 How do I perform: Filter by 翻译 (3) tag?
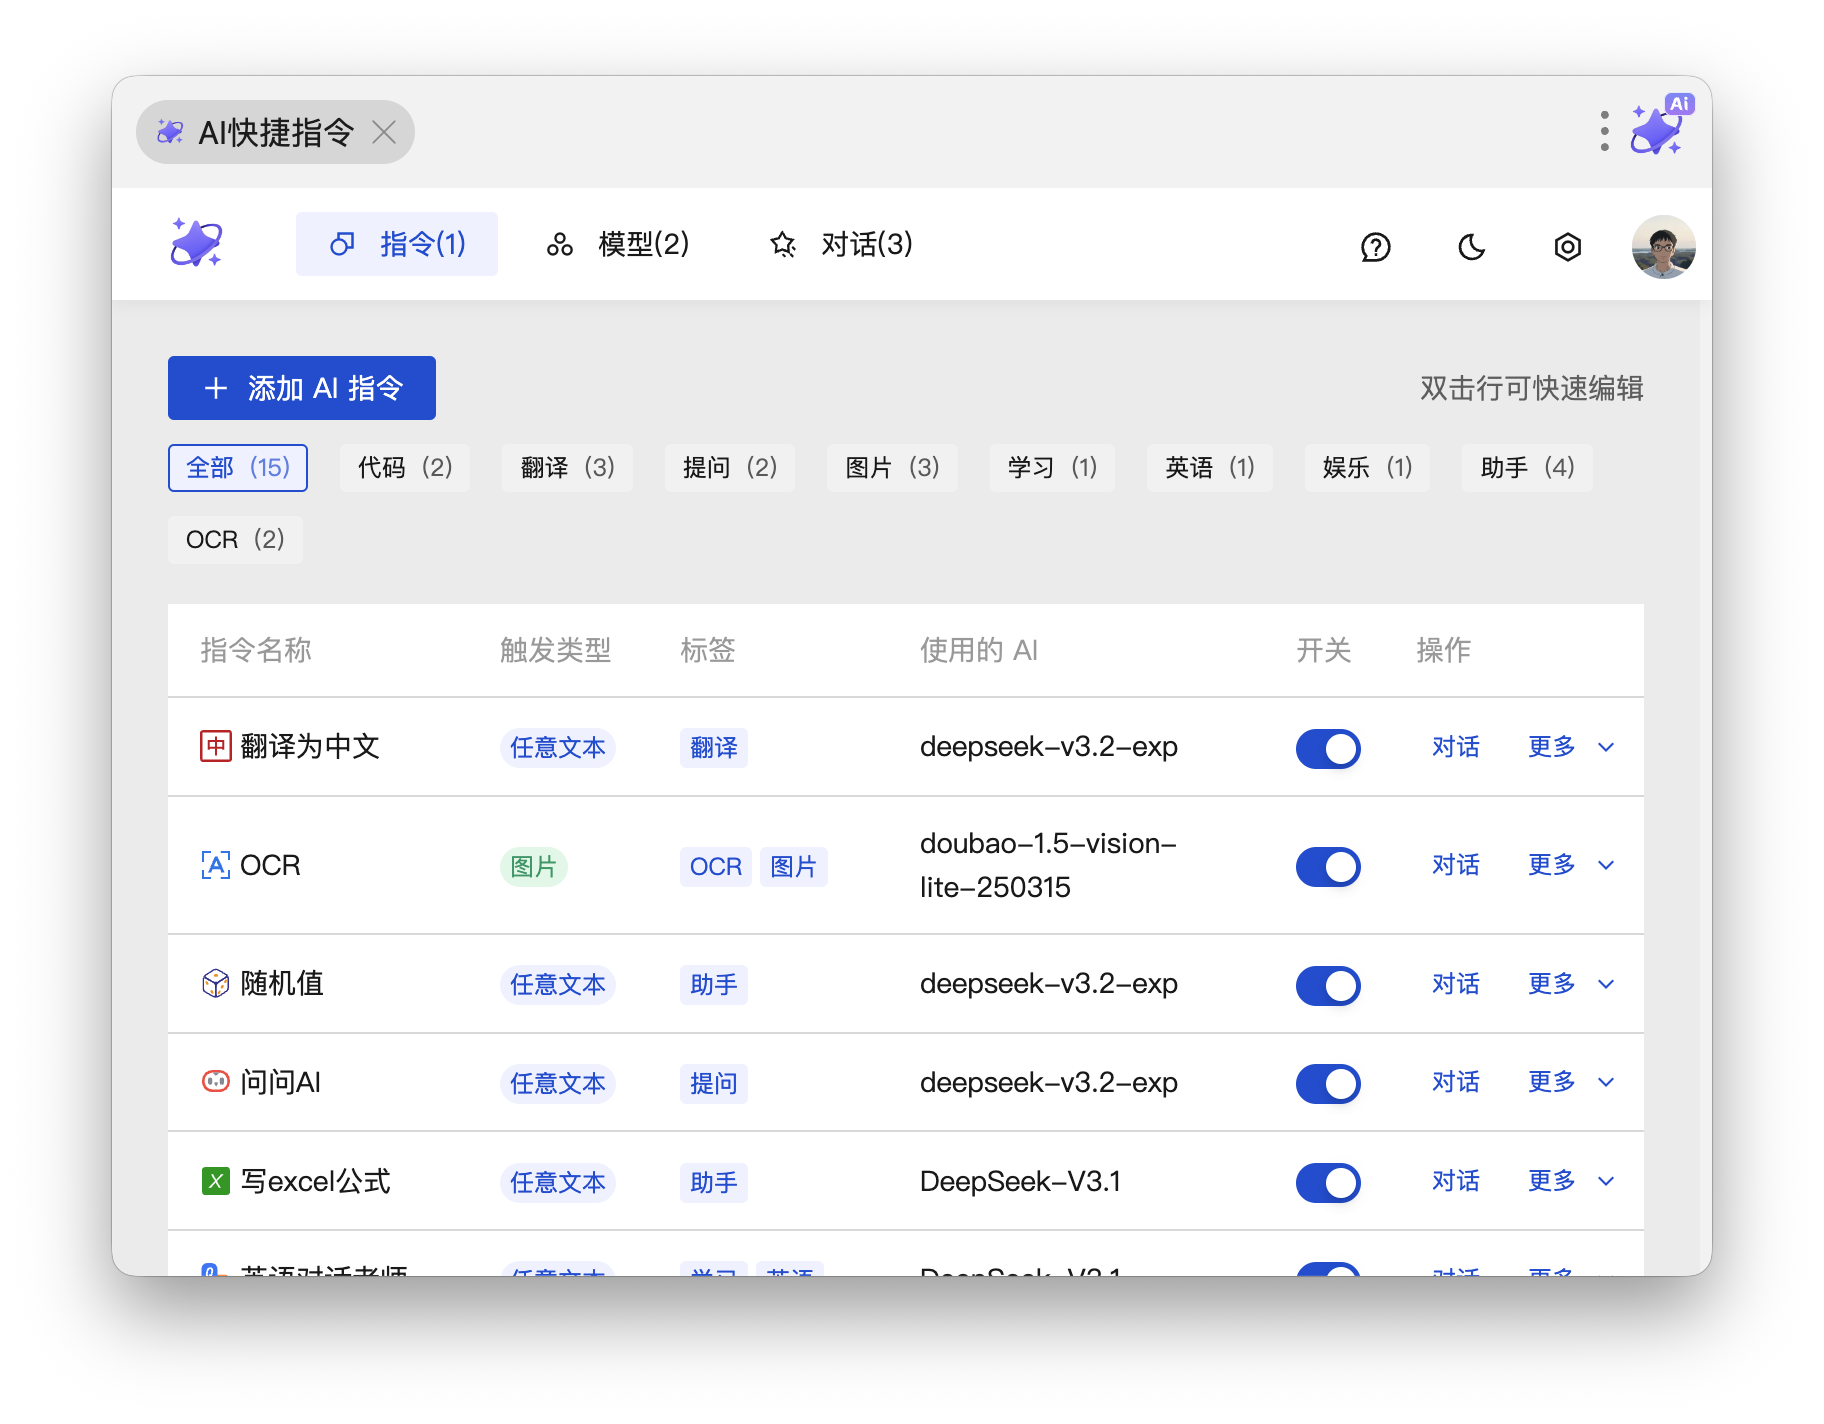[567, 468]
